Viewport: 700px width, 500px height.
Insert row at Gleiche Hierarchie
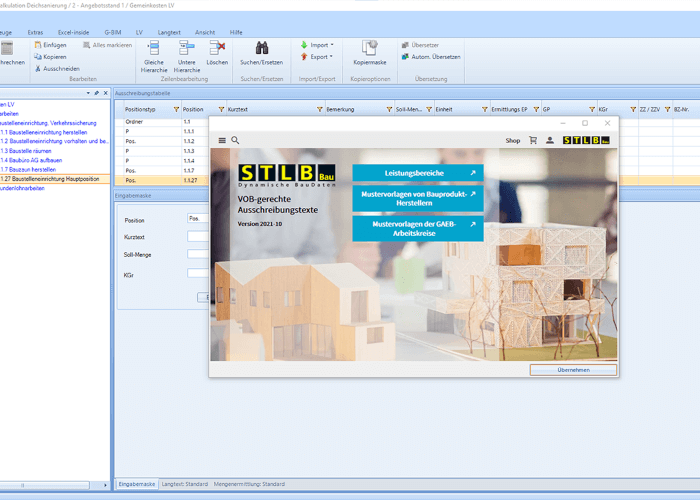[x=154, y=57]
